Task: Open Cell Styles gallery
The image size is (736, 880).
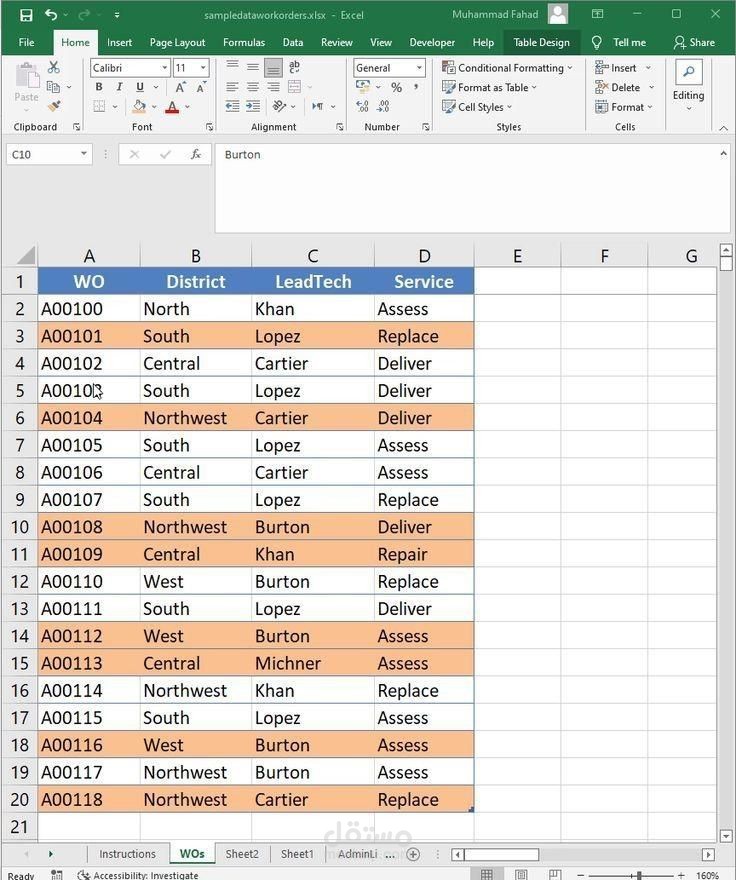Action: coord(477,107)
